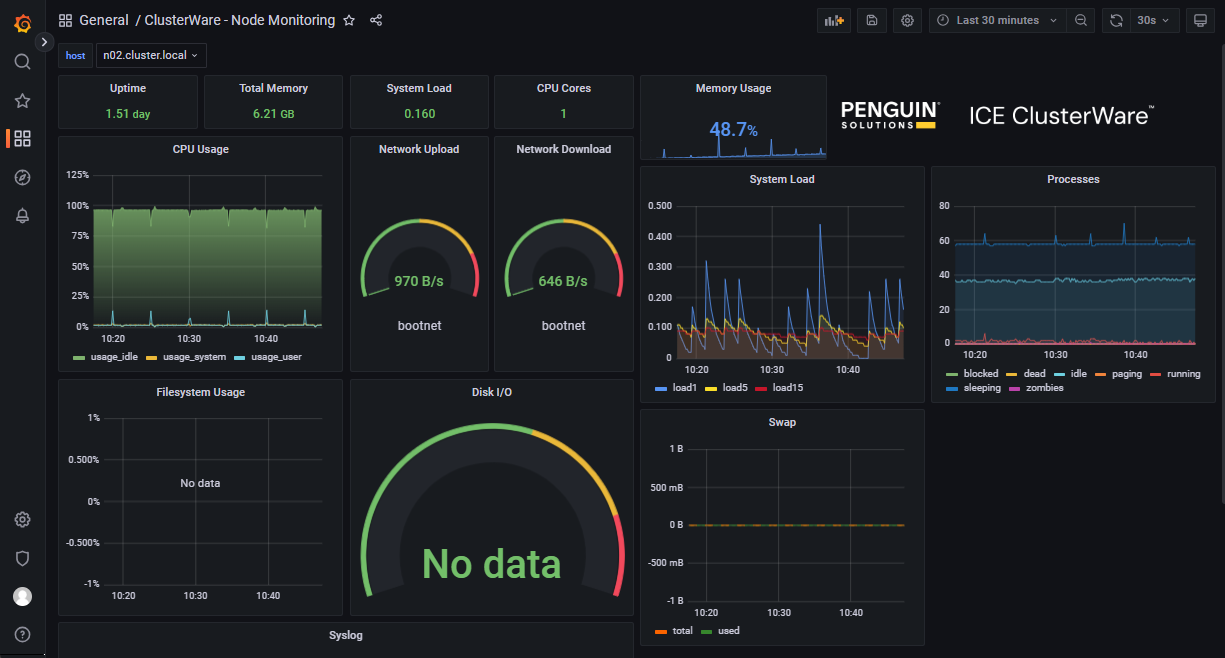Enable kiosk mode with the monitor icon
Image resolution: width=1225 pixels, height=658 pixels.
[1200, 20]
